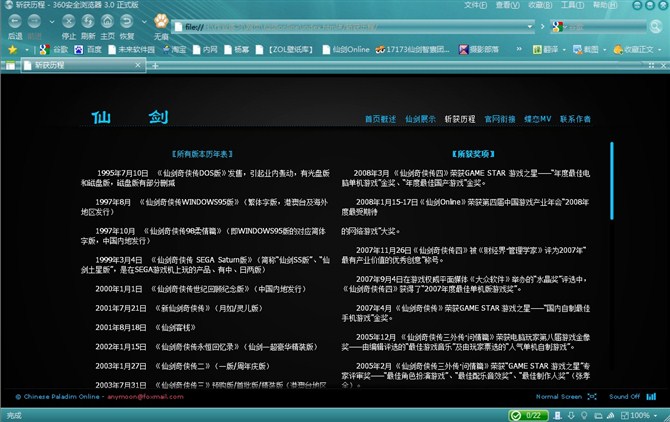Open the 淘宝 bookmark
The image size is (670, 422).
[174, 50]
